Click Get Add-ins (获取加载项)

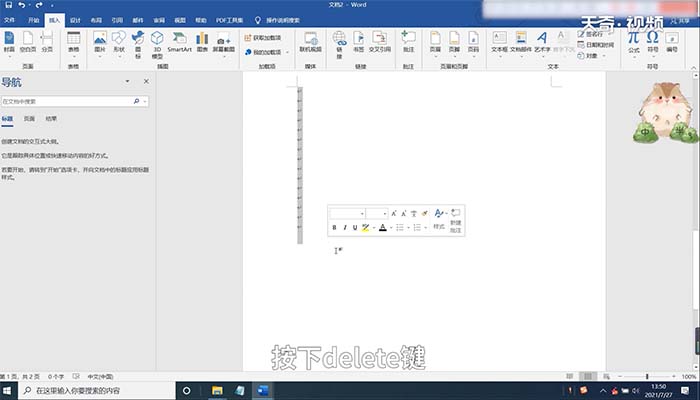point(263,38)
